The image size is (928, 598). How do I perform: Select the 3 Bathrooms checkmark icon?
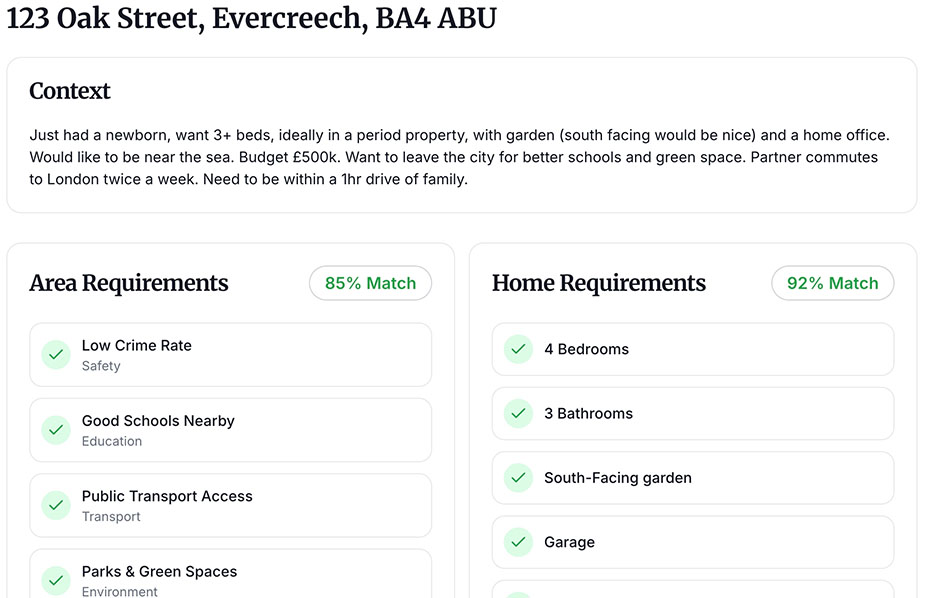(x=518, y=413)
